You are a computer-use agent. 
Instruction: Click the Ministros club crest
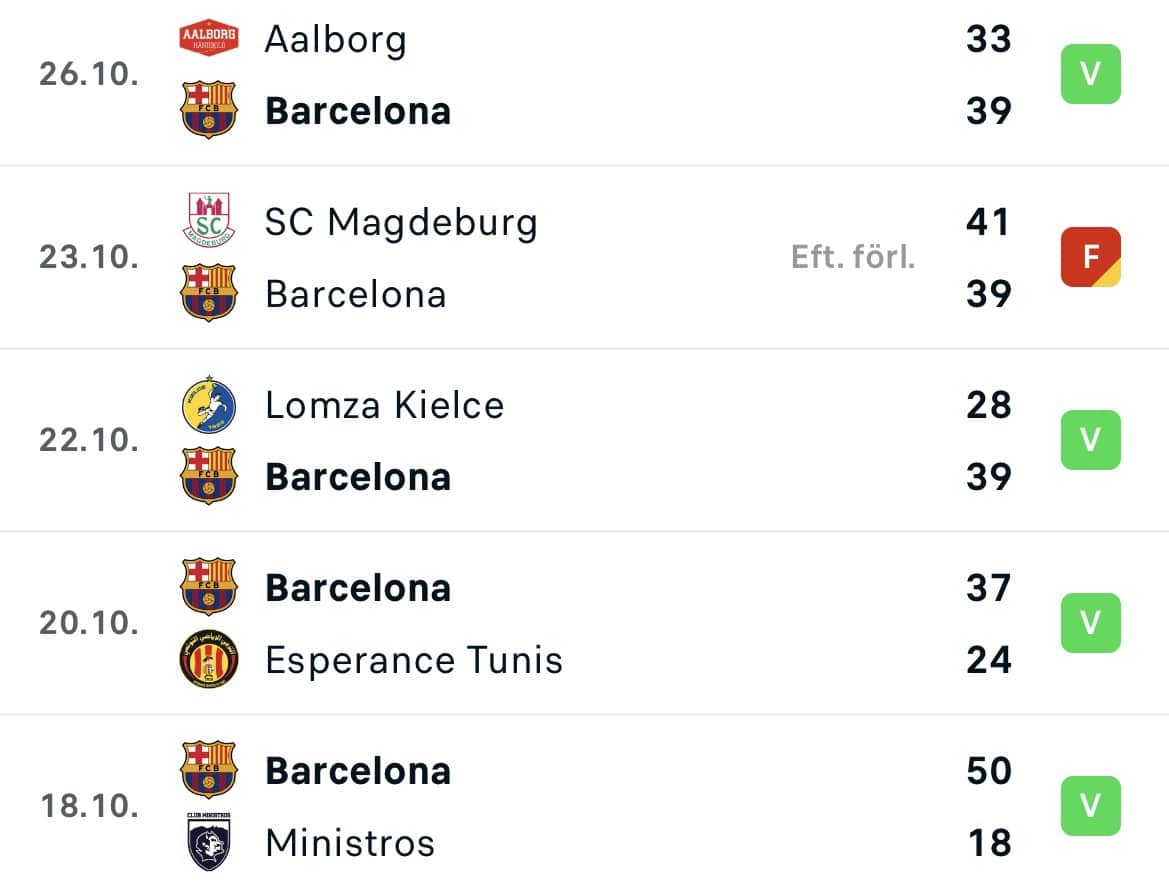coord(209,842)
